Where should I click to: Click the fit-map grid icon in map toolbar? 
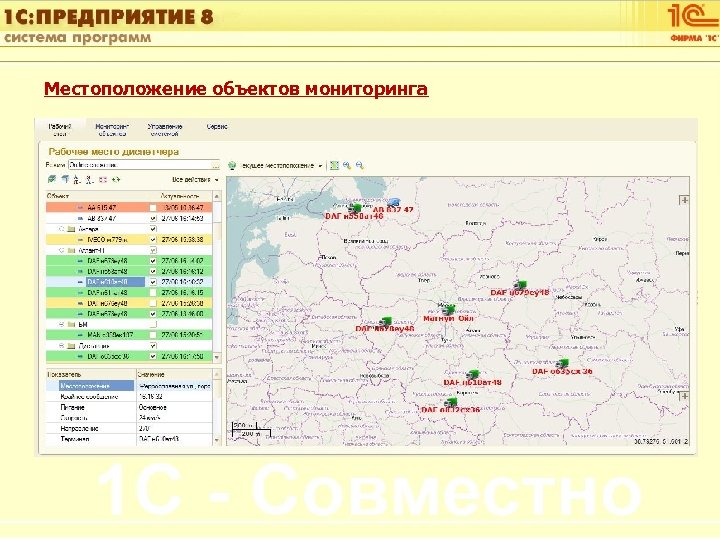tap(334, 165)
